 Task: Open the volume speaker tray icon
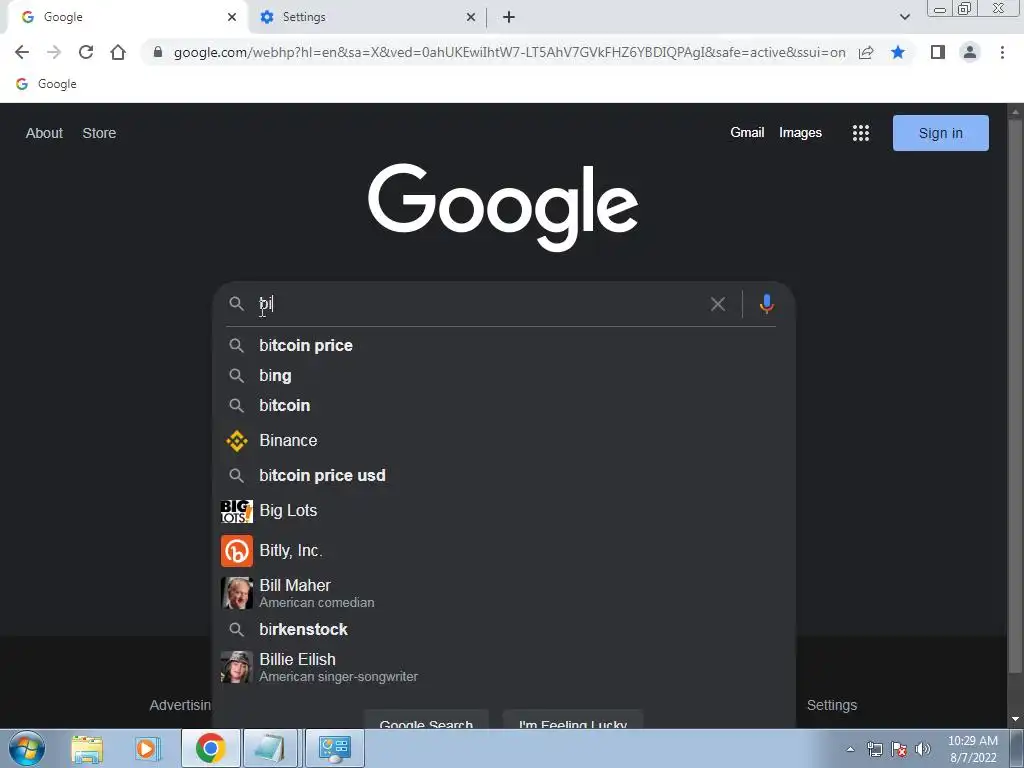923,749
